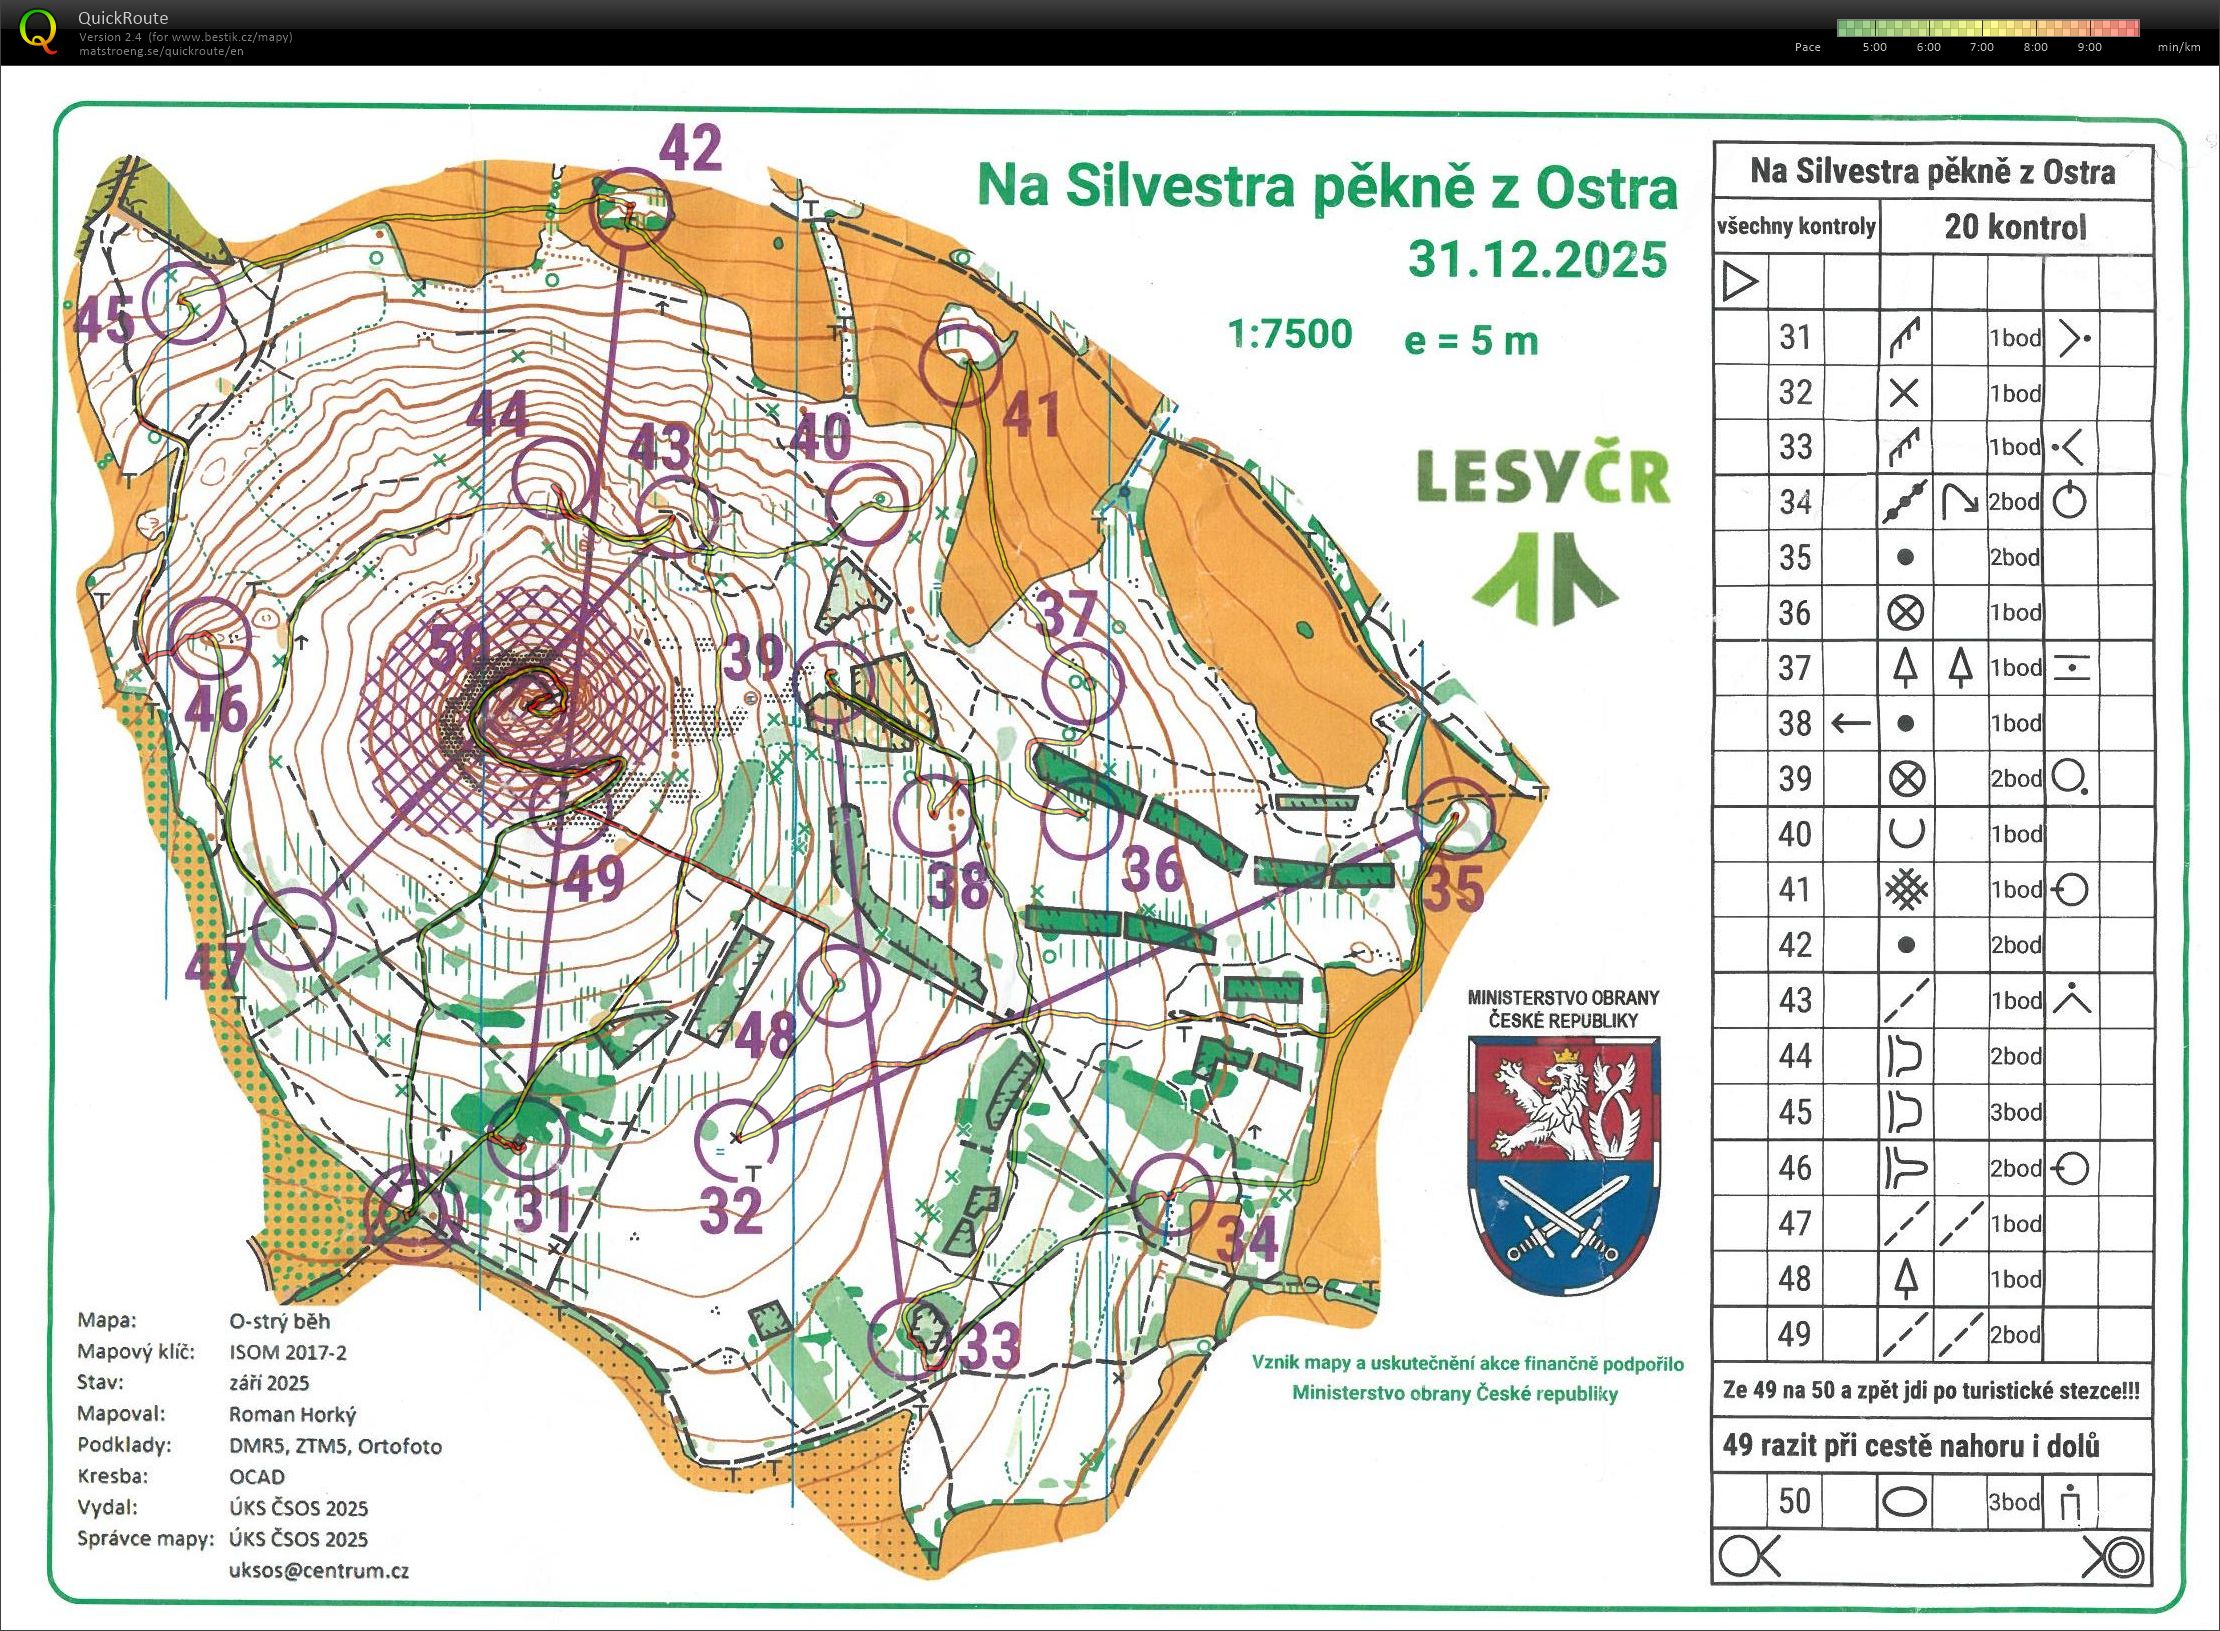Screen dimensions: 2220x1631
Task: Click the contour interval 'e = 5 m'
Action: point(1471,341)
